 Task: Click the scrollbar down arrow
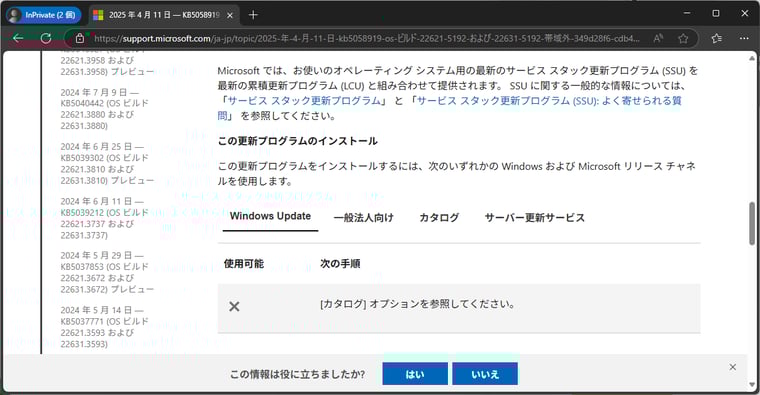click(x=752, y=385)
